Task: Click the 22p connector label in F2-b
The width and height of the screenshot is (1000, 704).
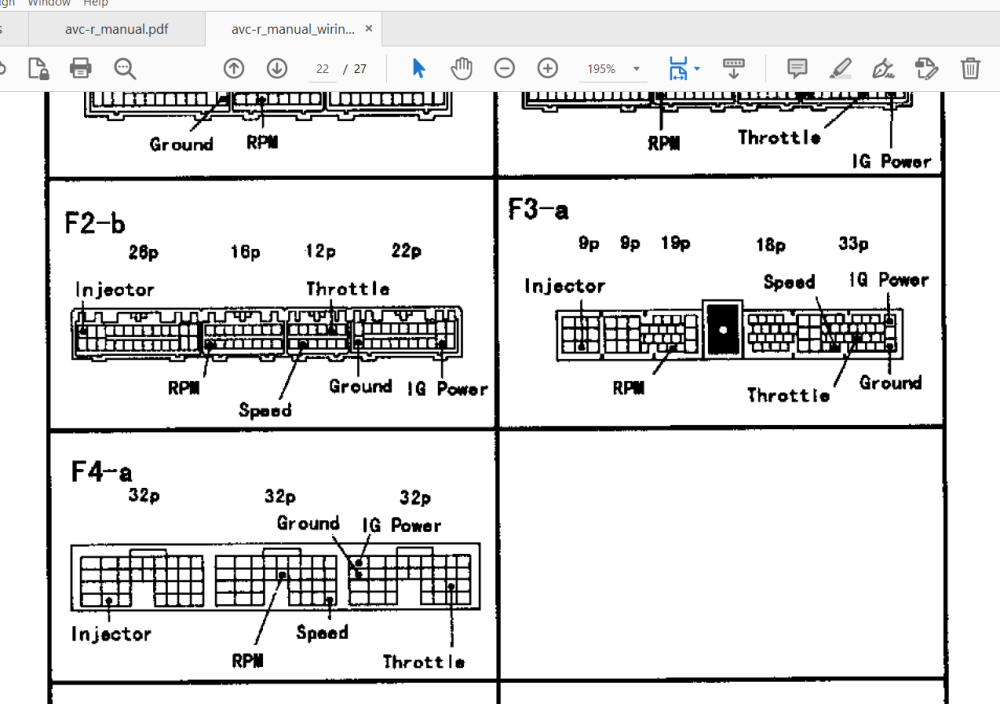Action: pyautogui.click(x=406, y=251)
